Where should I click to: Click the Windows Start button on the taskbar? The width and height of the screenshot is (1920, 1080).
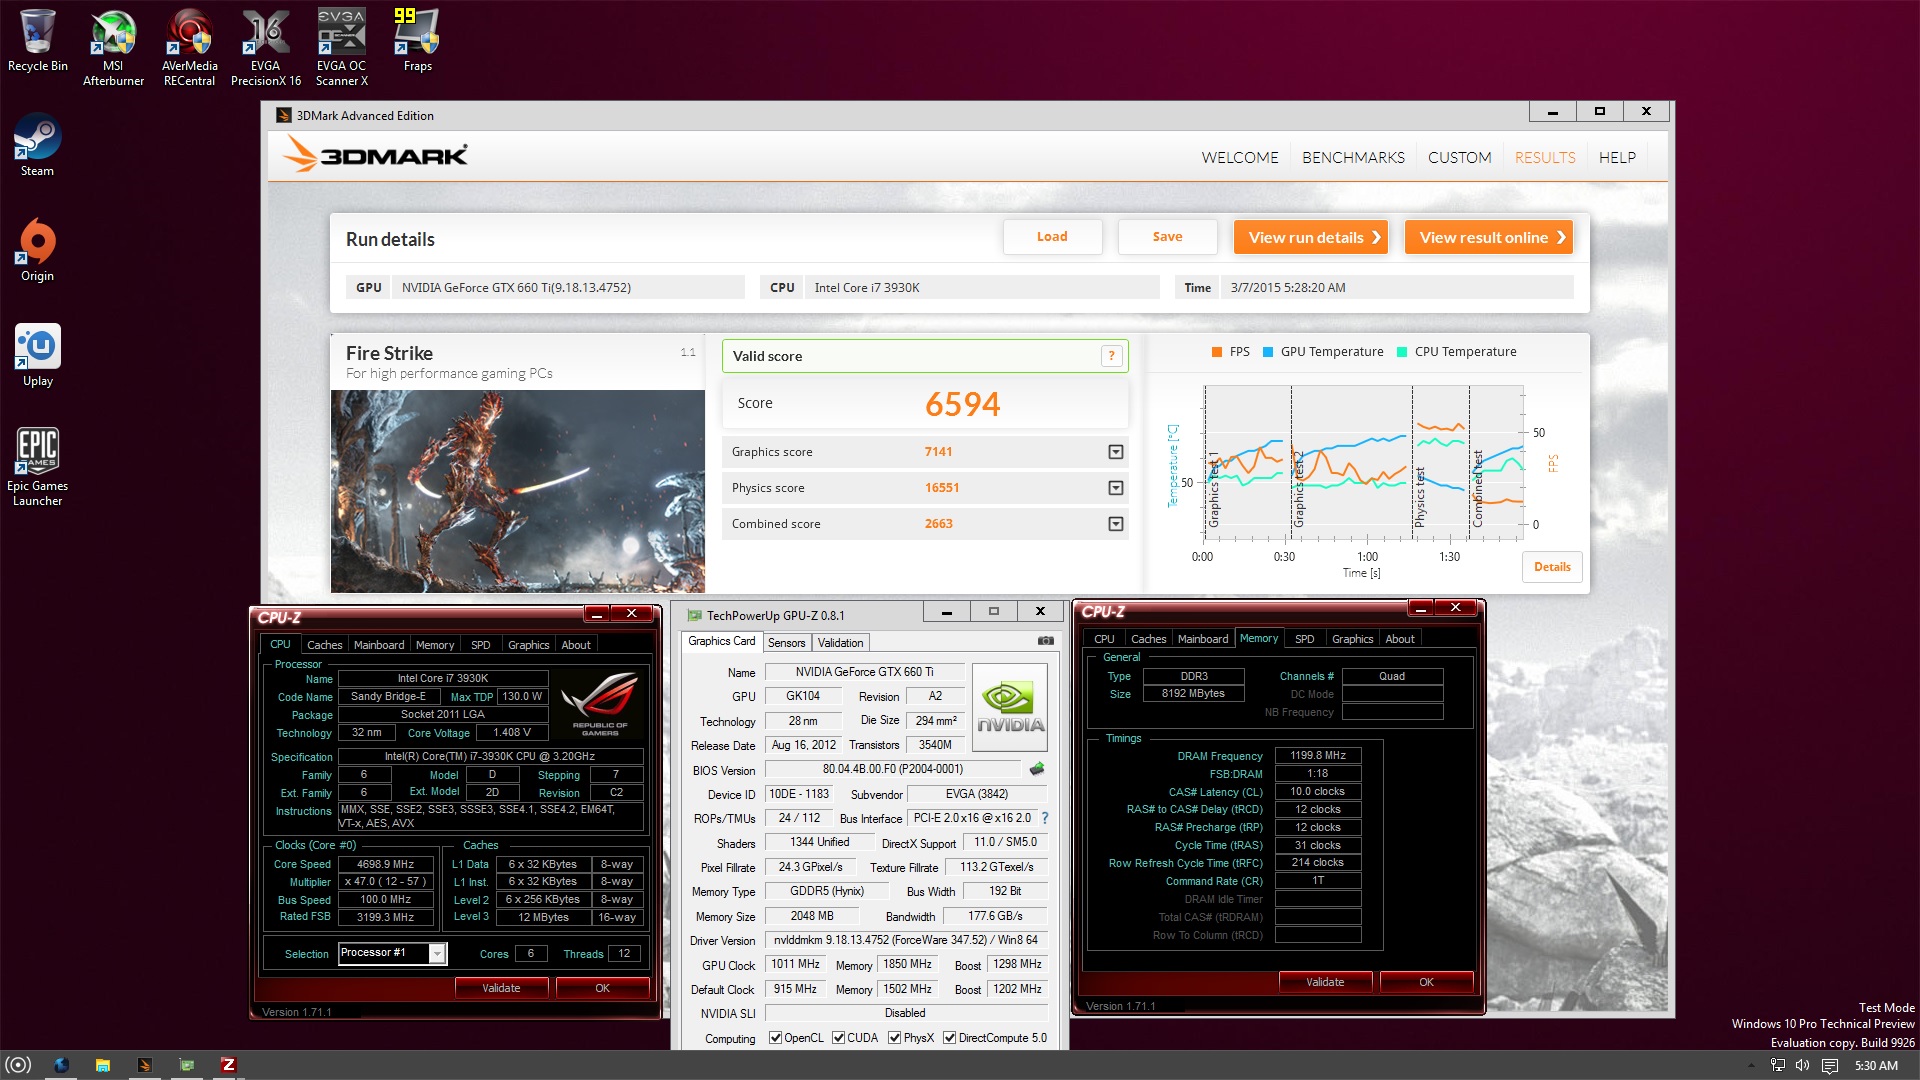click(x=18, y=1065)
